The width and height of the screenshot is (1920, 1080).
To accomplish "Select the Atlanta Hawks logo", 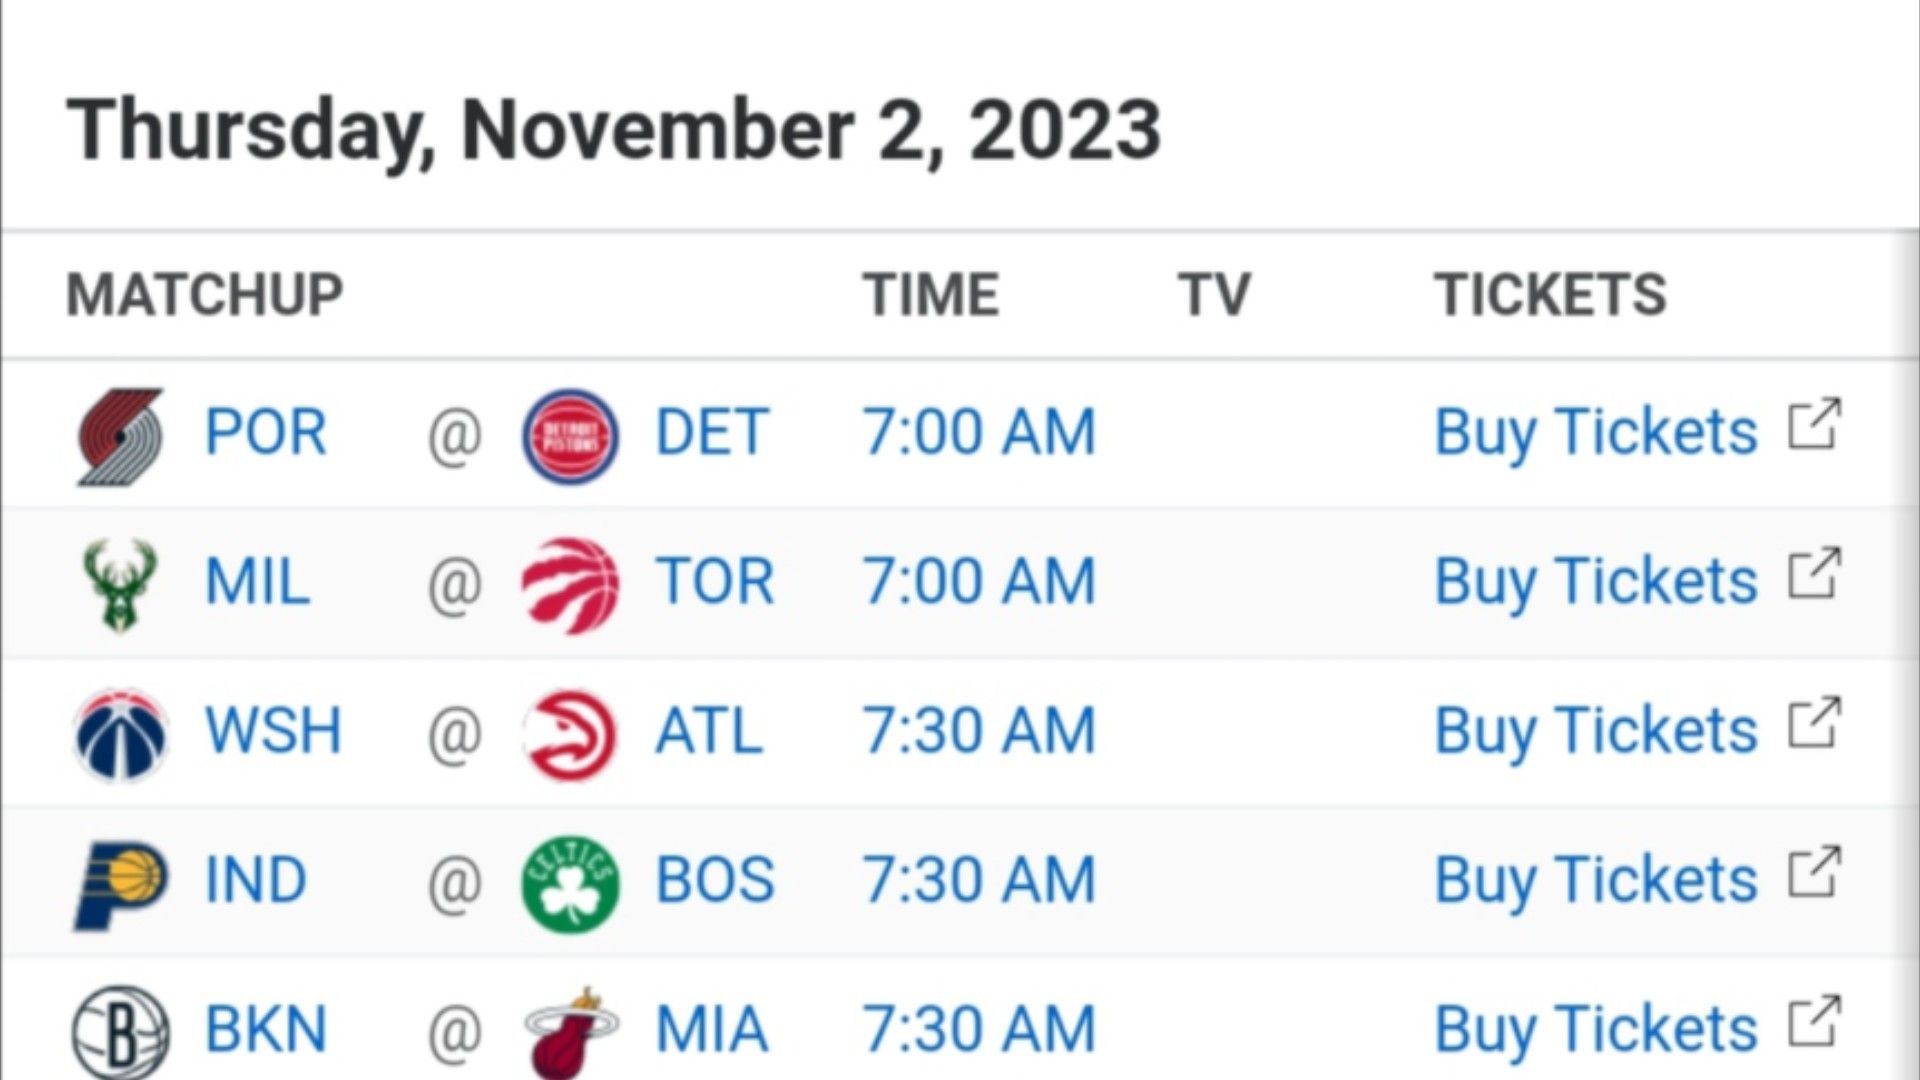I will click(570, 735).
